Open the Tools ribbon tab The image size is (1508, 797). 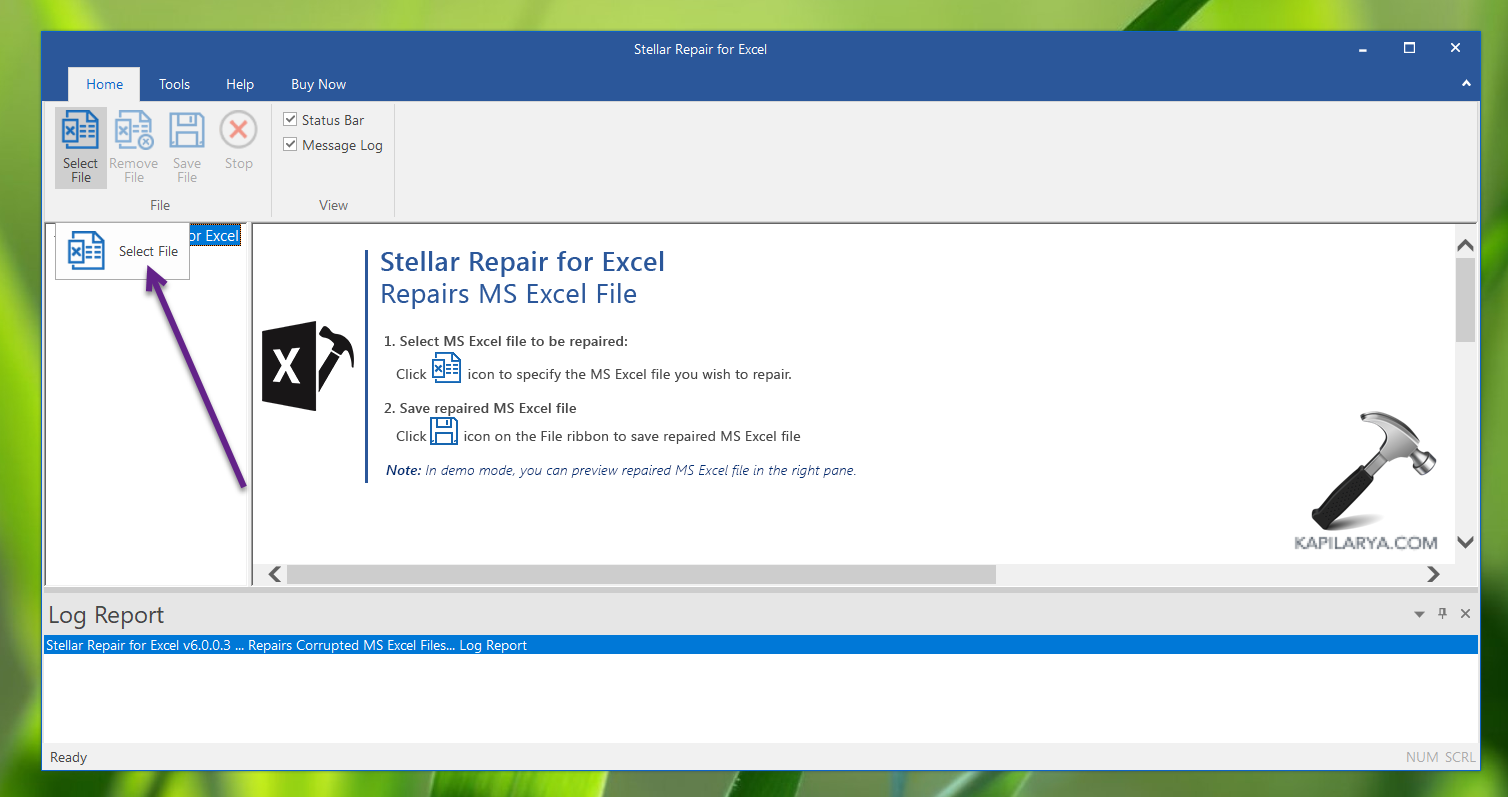174,84
